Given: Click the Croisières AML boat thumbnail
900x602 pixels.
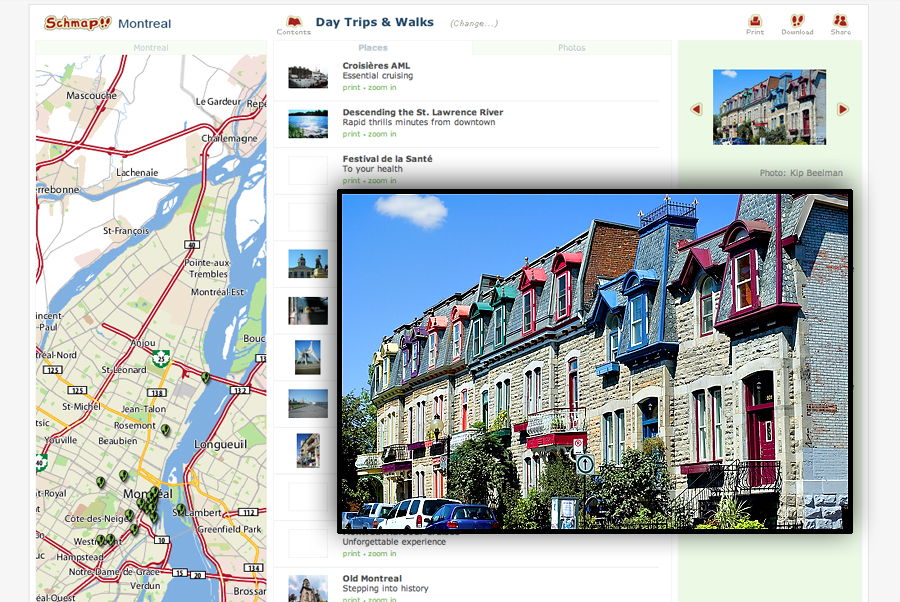Looking at the screenshot, I should tap(308, 77).
